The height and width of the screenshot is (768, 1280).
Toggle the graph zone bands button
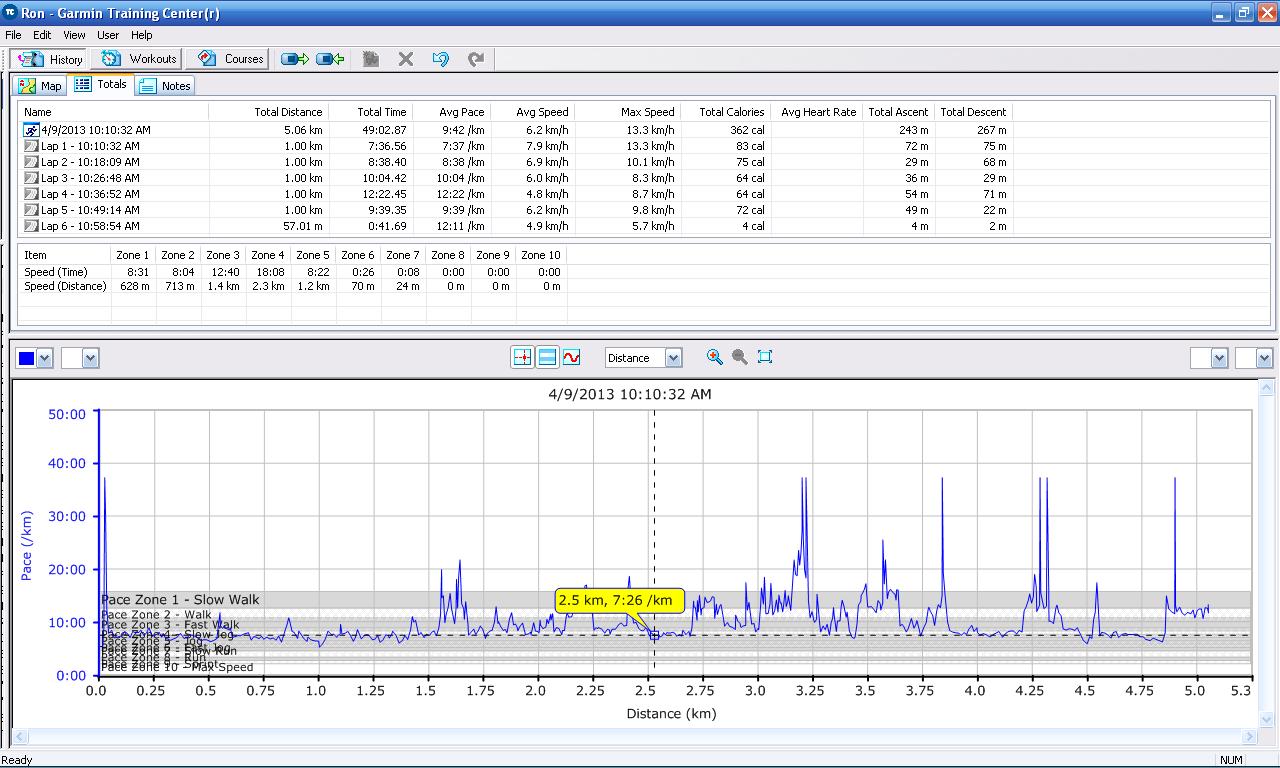click(547, 357)
